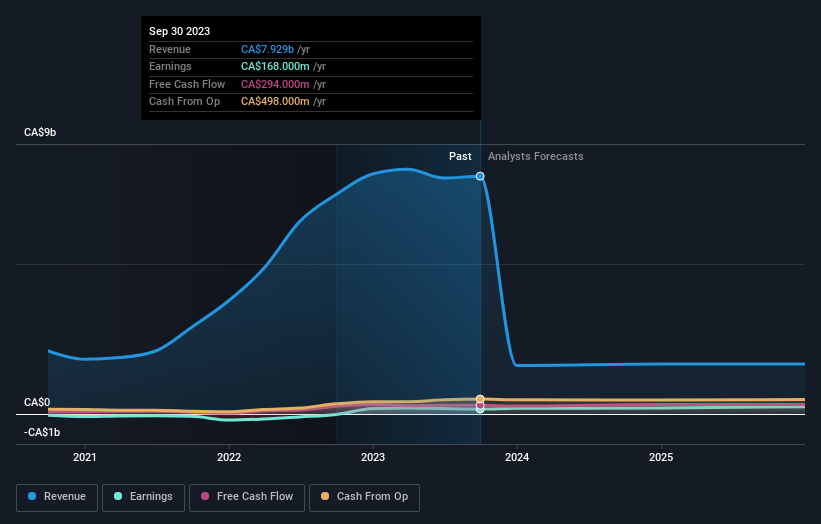This screenshot has height=524, width=821.
Task: Toggle the Cash From Op legend series
Action: click(x=364, y=497)
